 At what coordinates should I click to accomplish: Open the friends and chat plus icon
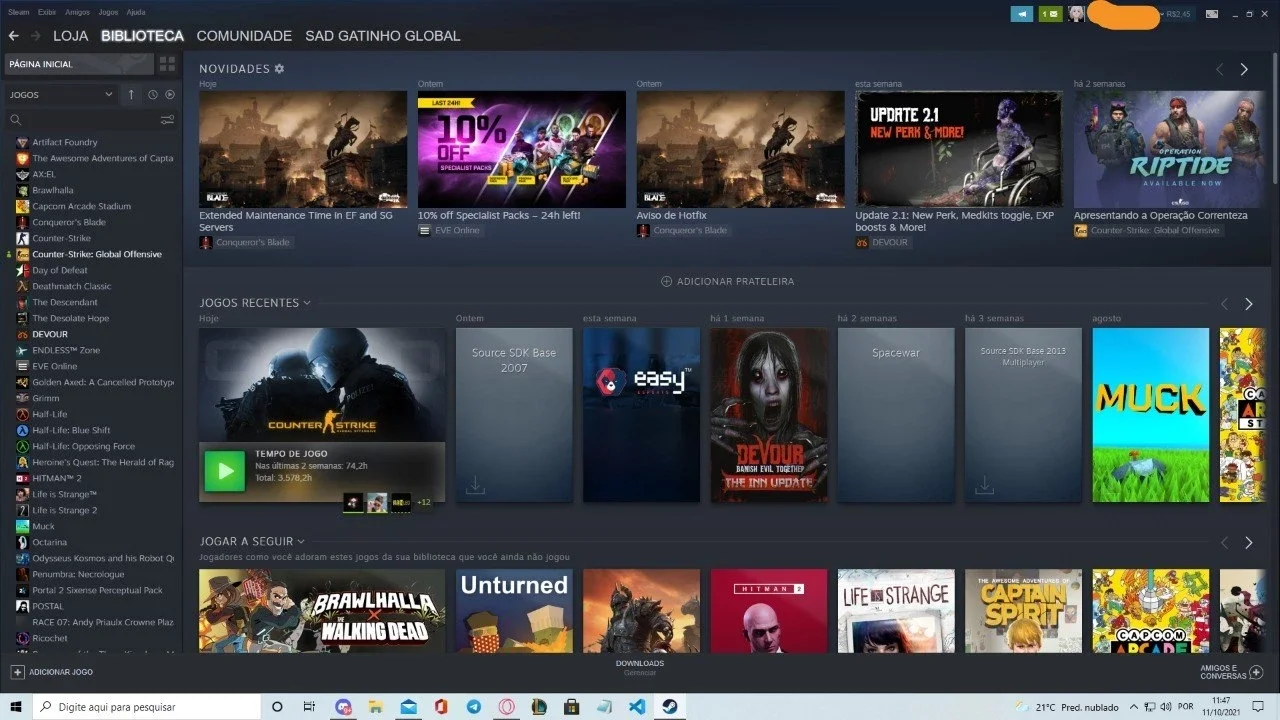(x=1256, y=672)
